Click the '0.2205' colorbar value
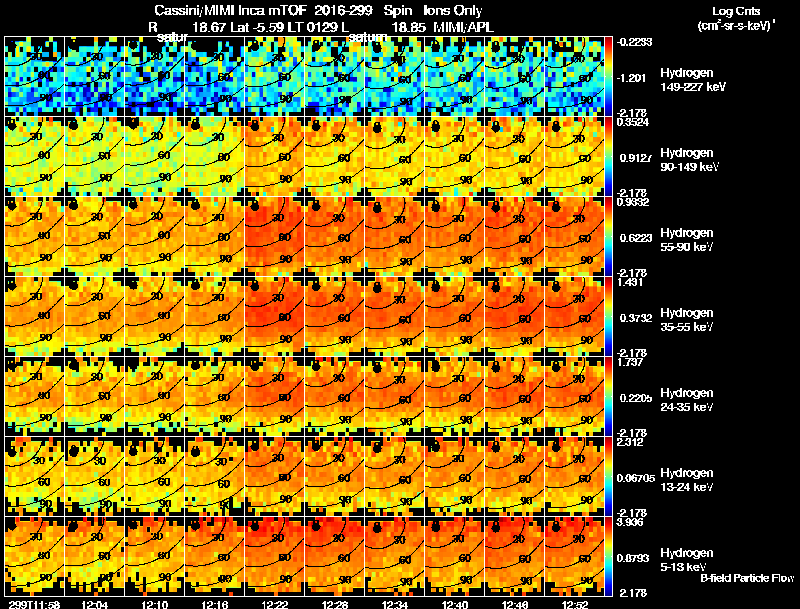800x609 pixels. click(x=635, y=398)
